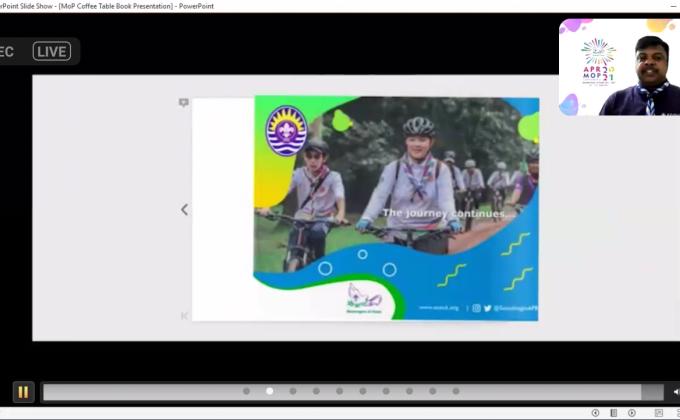Image resolution: width=680 pixels, height=420 pixels.
Task: Select the highlighted white timeline dot
Action: point(270,391)
